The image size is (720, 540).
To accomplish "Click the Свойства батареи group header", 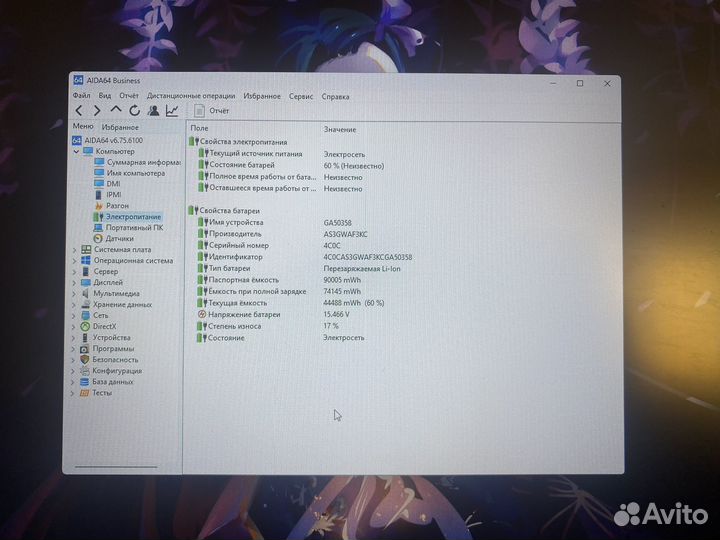I will [x=224, y=211].
